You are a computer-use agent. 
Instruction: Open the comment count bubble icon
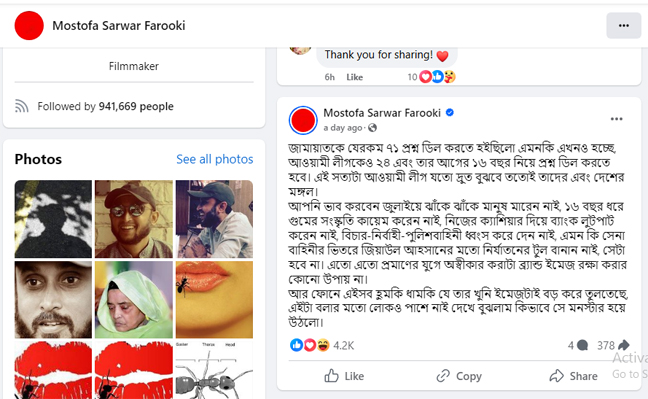tap(582, 345)
